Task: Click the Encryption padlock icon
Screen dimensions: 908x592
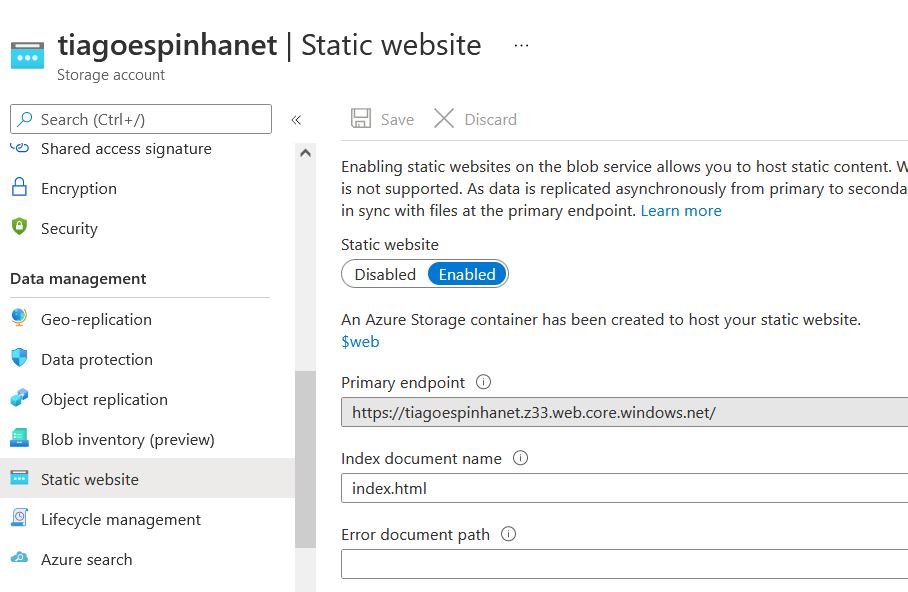Action: (20, 187)
